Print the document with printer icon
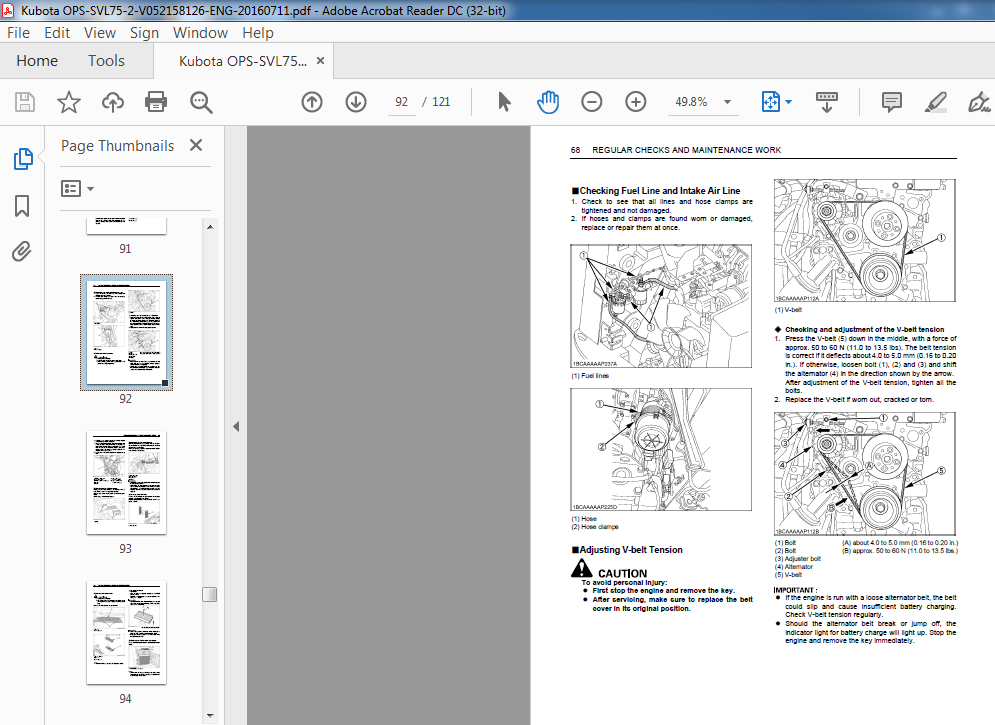The width and height of the screenshot is (995, 725). [x=156, y=102]
